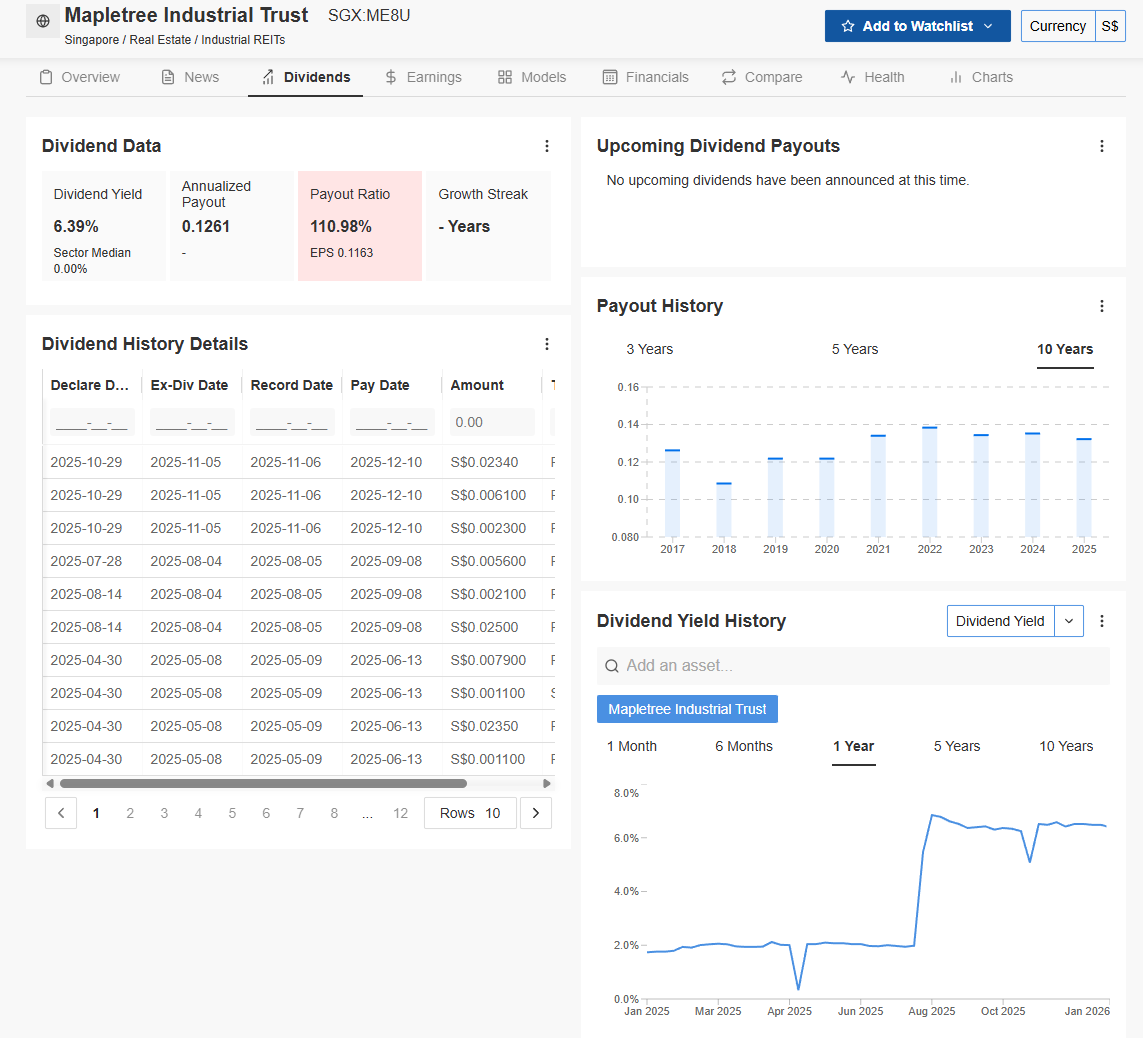Open Dividend Yield History kebab menu
Viewport: 1143px width, 1038px height.
click(1102, 621)
